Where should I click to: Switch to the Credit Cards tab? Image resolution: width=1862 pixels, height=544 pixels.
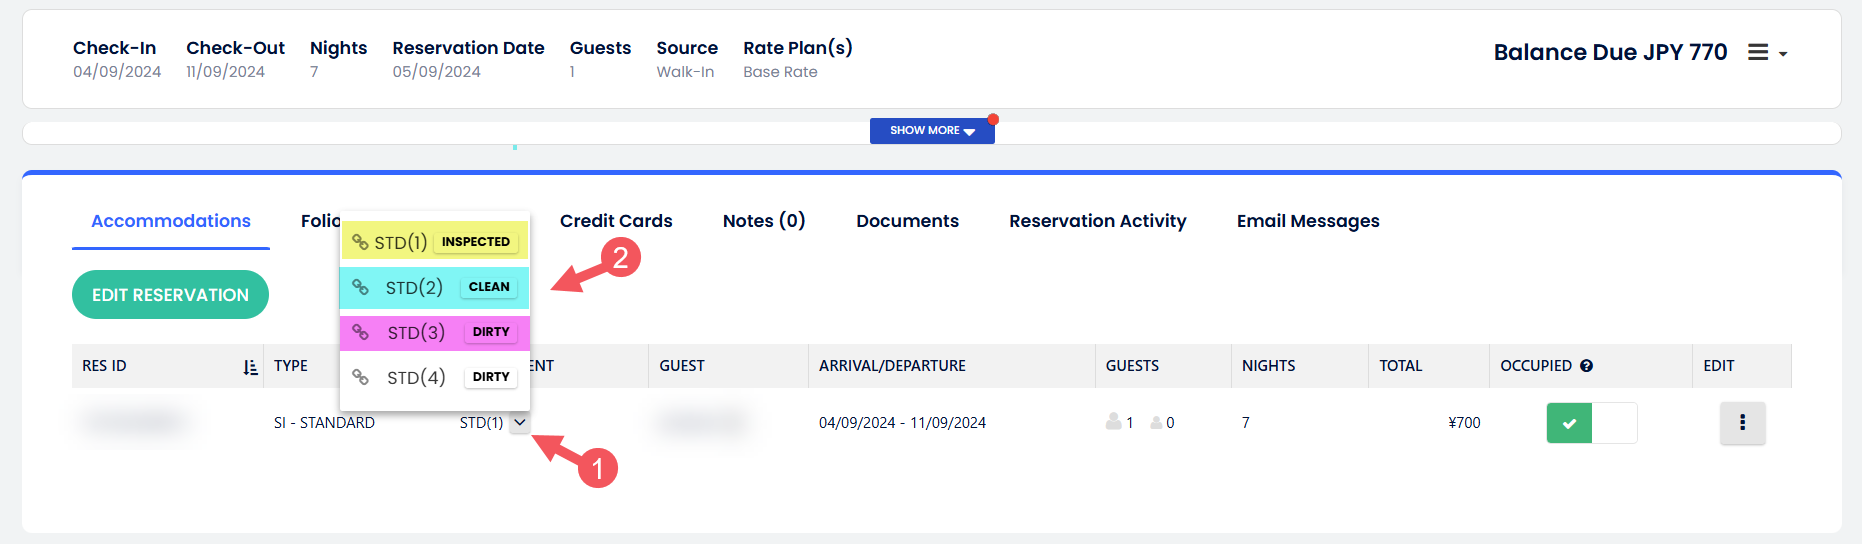pos(616,221)
